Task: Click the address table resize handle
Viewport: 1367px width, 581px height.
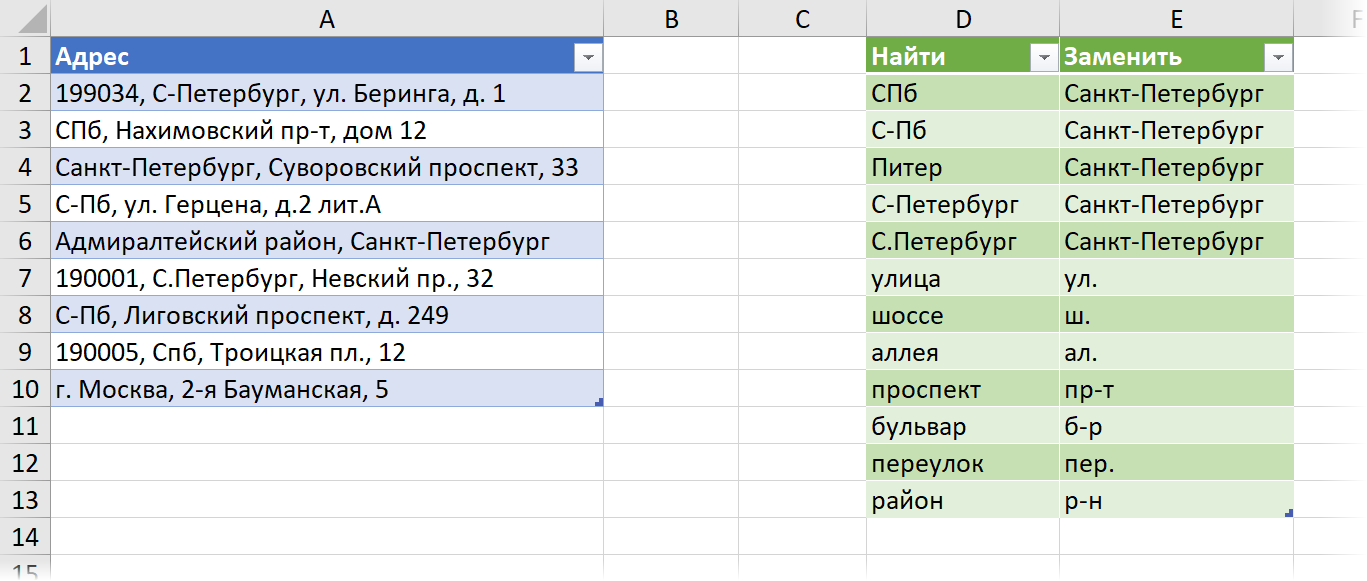Action: (x=598, y=402)
